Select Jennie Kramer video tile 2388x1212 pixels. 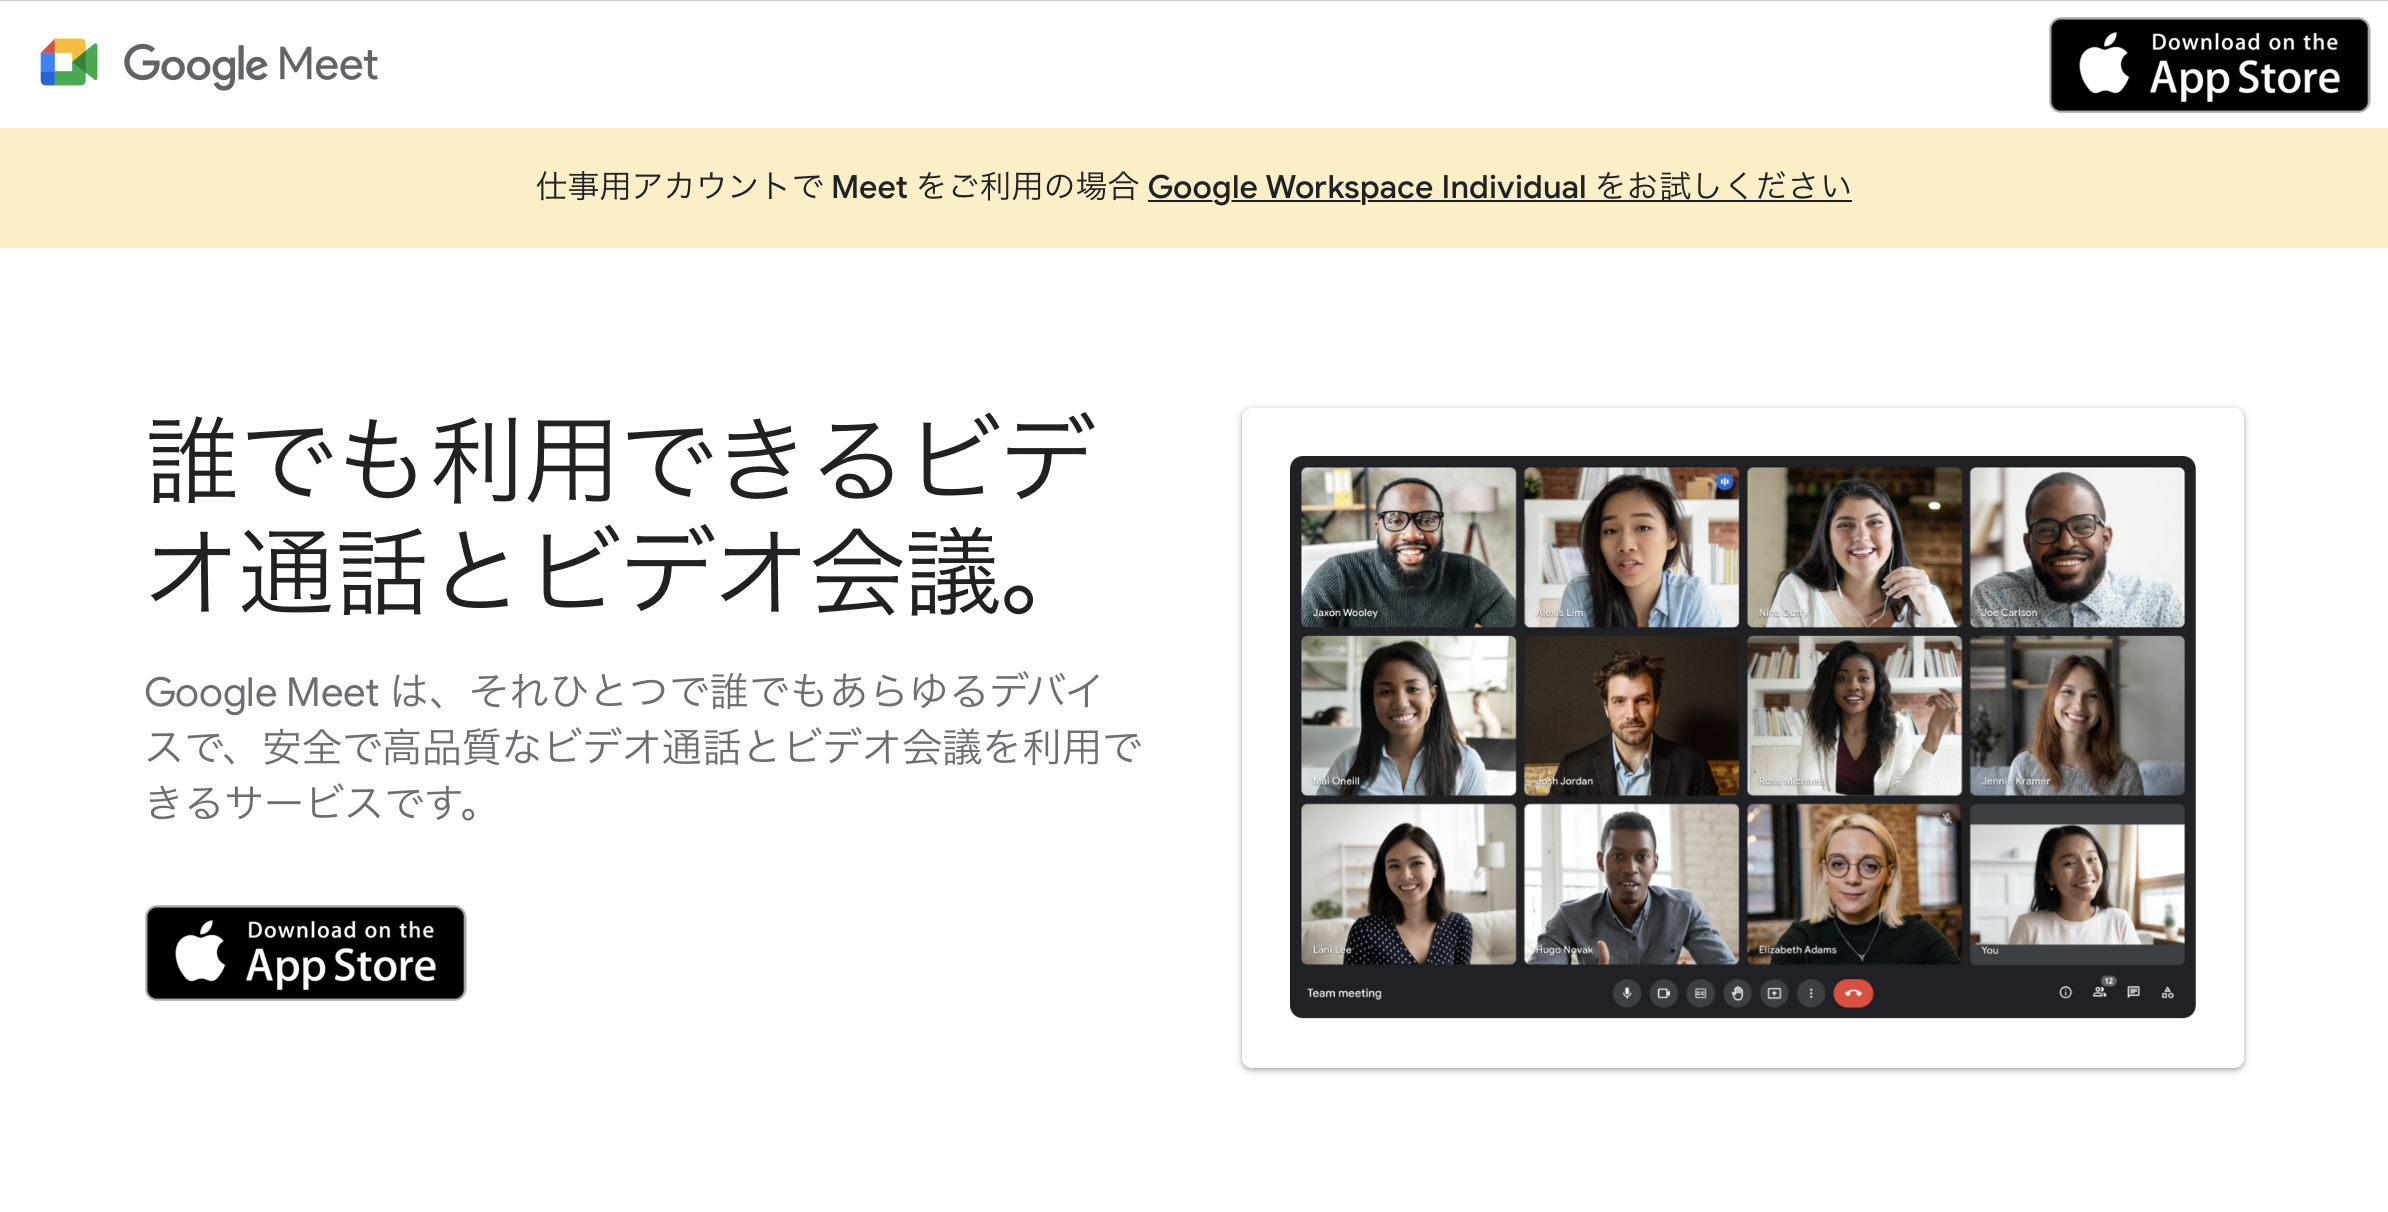tap(2077, 716)
